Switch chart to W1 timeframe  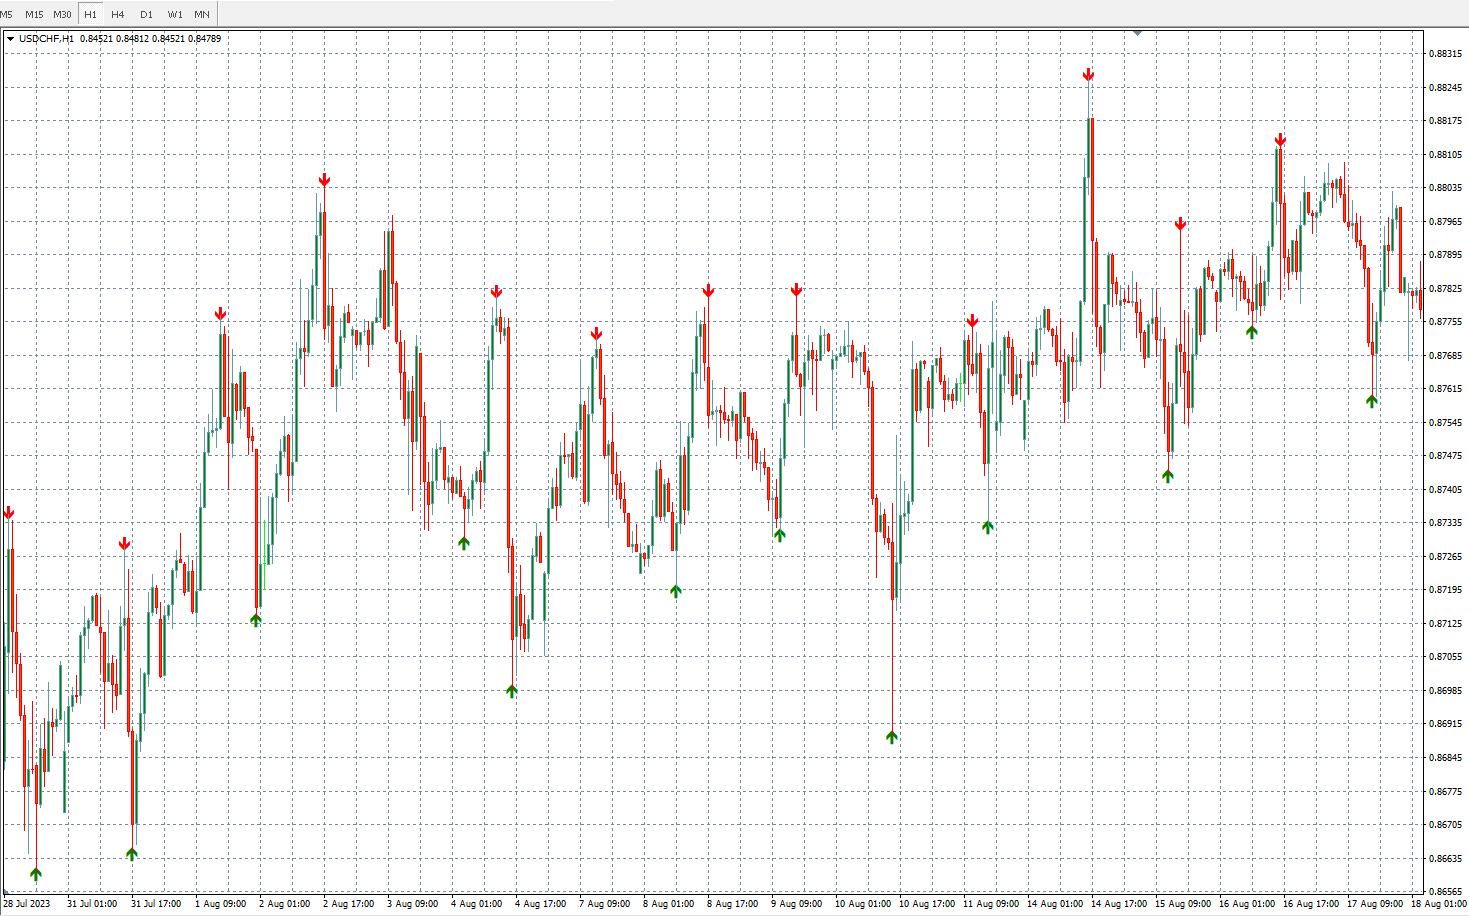point(175,14)
